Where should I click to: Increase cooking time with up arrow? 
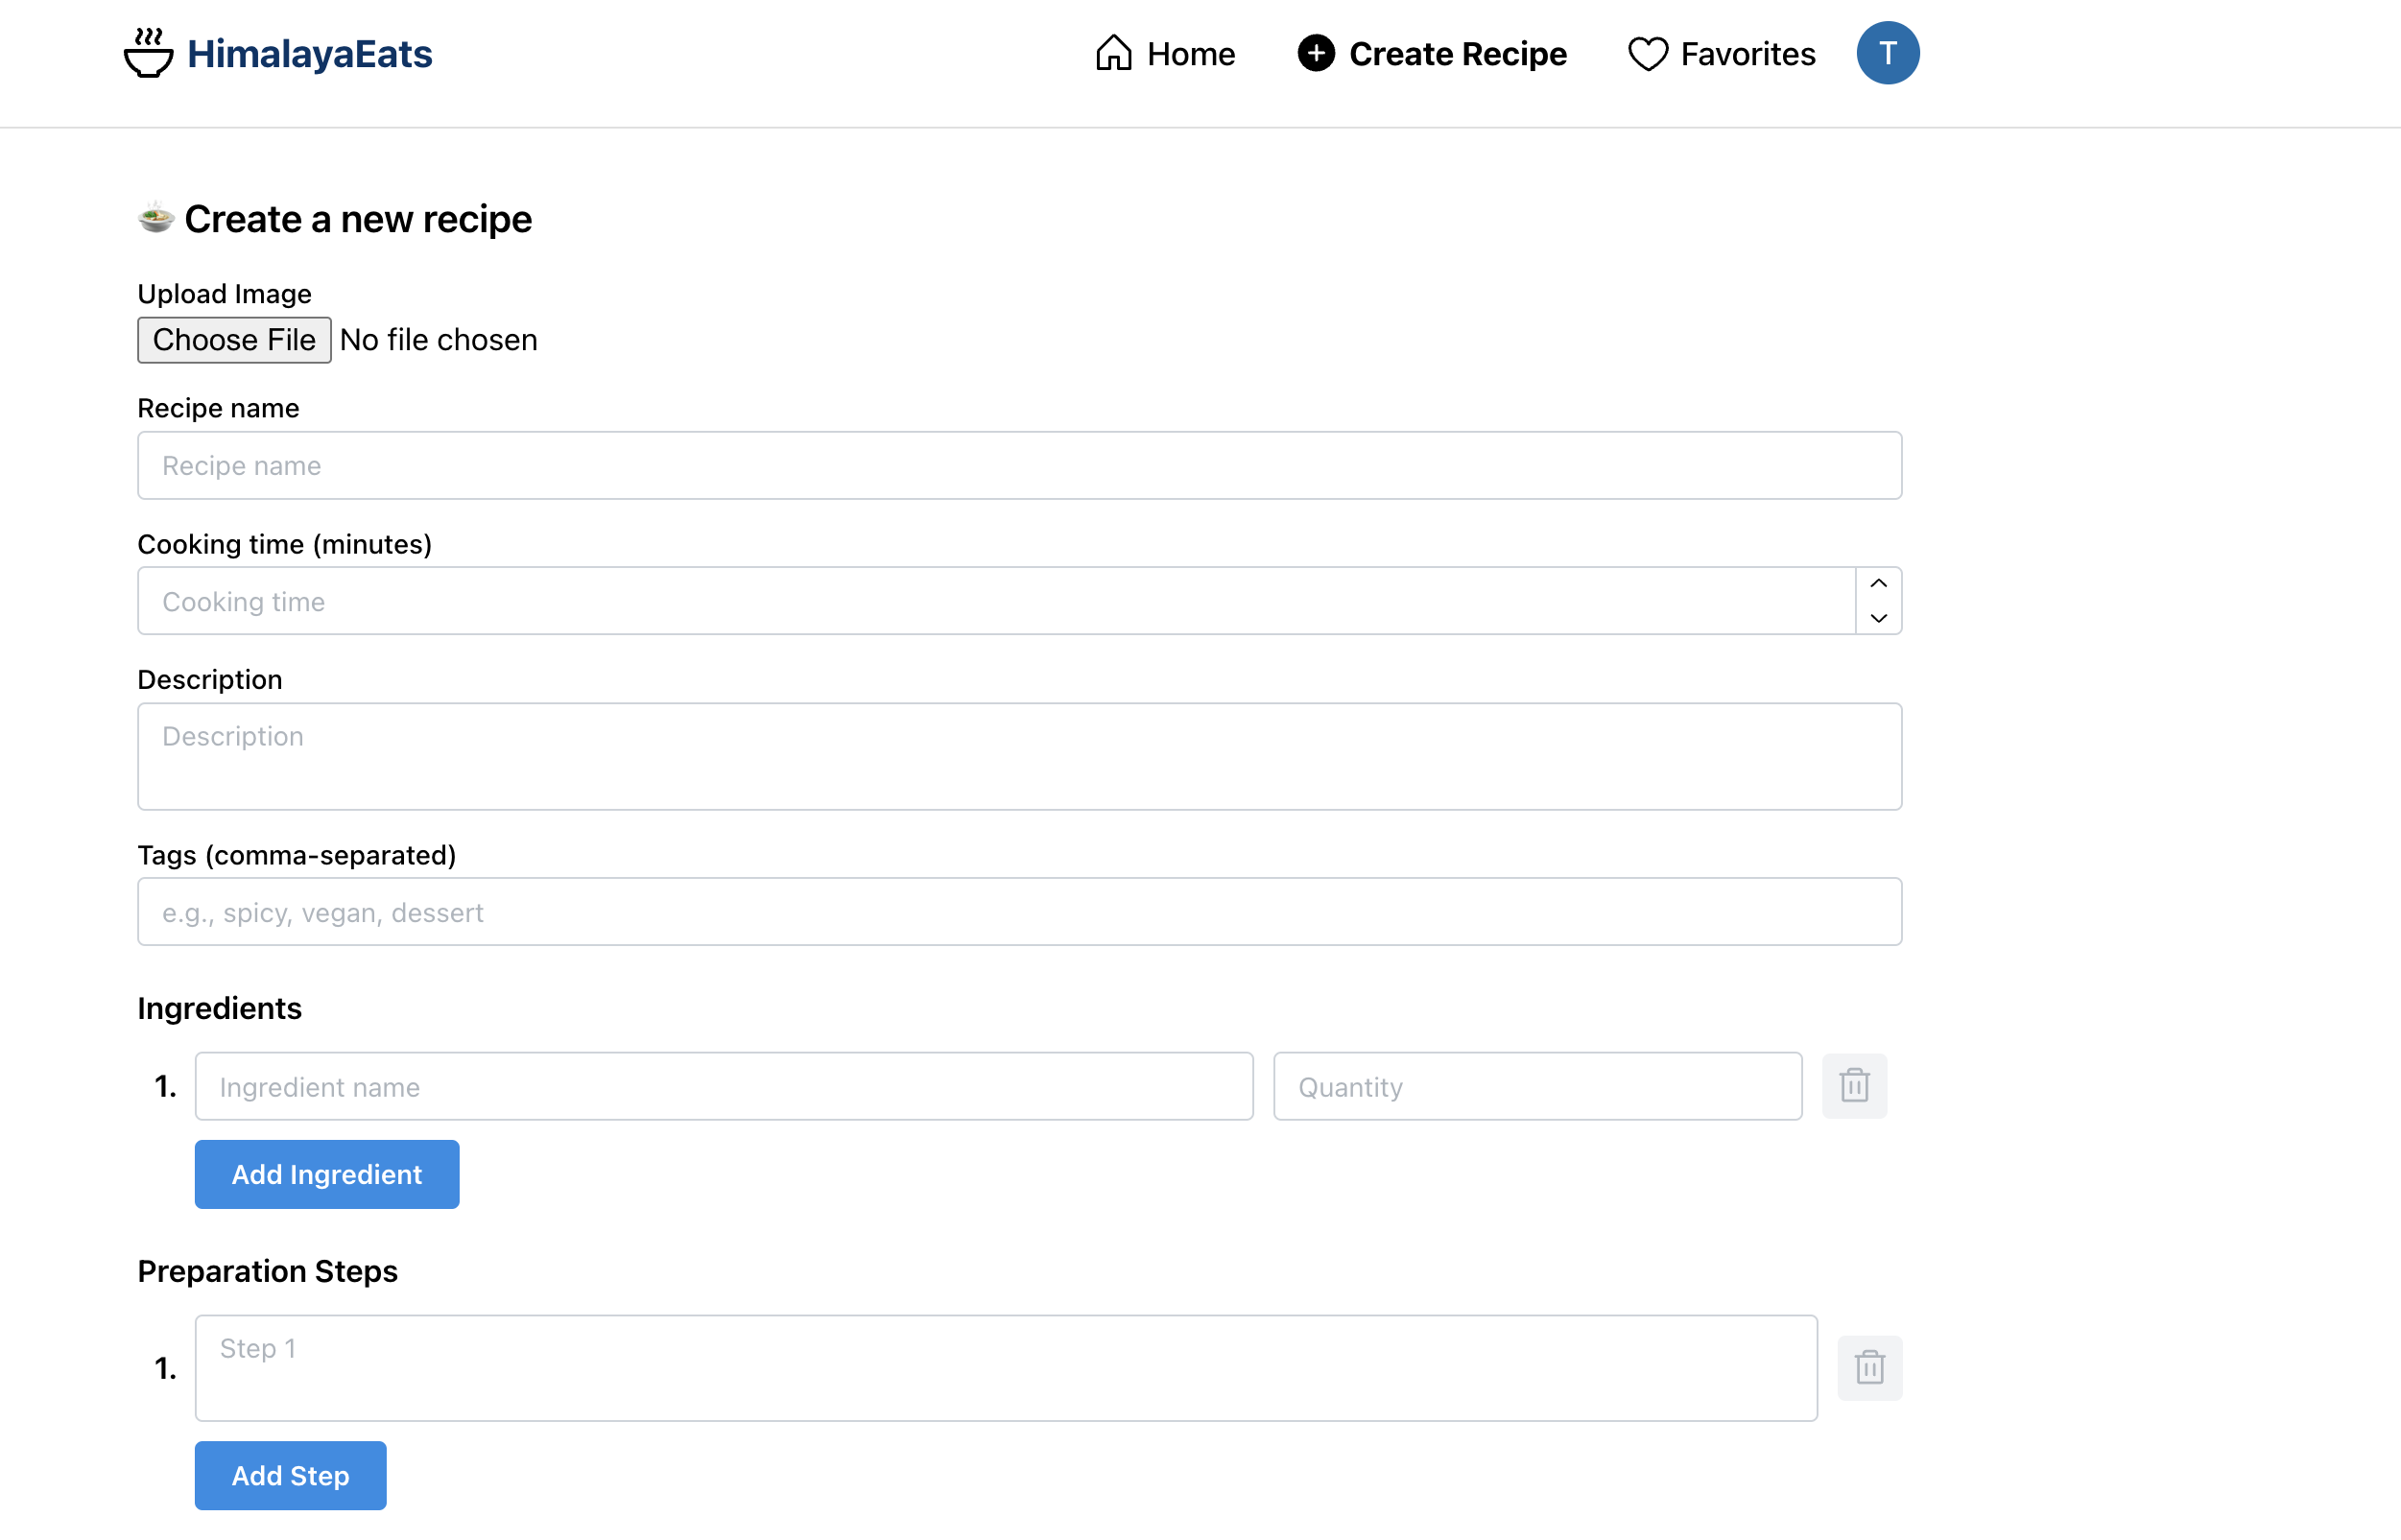point(1878,584)
